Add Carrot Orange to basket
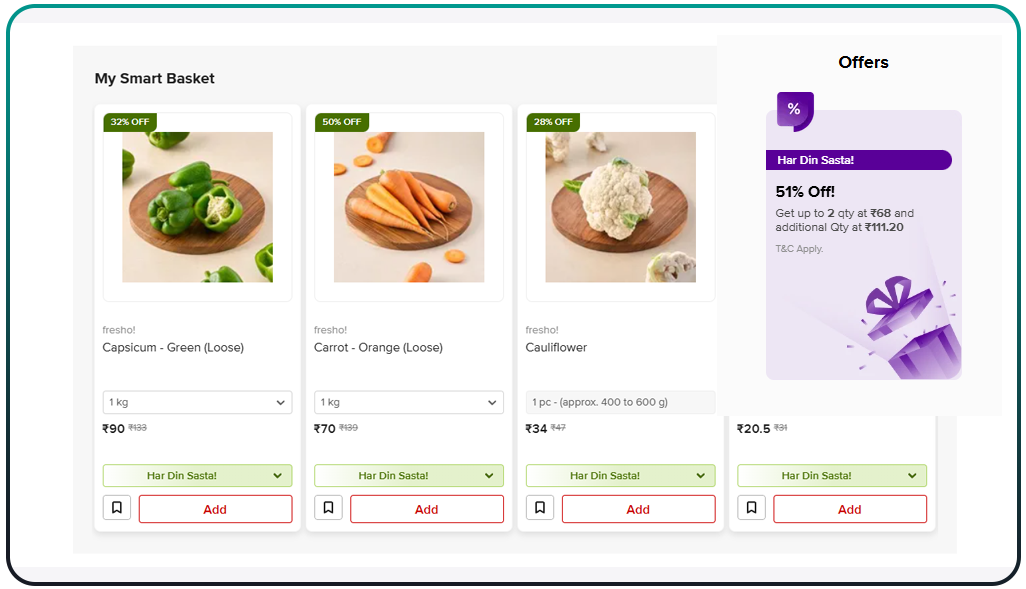The width and height of the screenshot is (1026, 589). [x=426, y=509]
